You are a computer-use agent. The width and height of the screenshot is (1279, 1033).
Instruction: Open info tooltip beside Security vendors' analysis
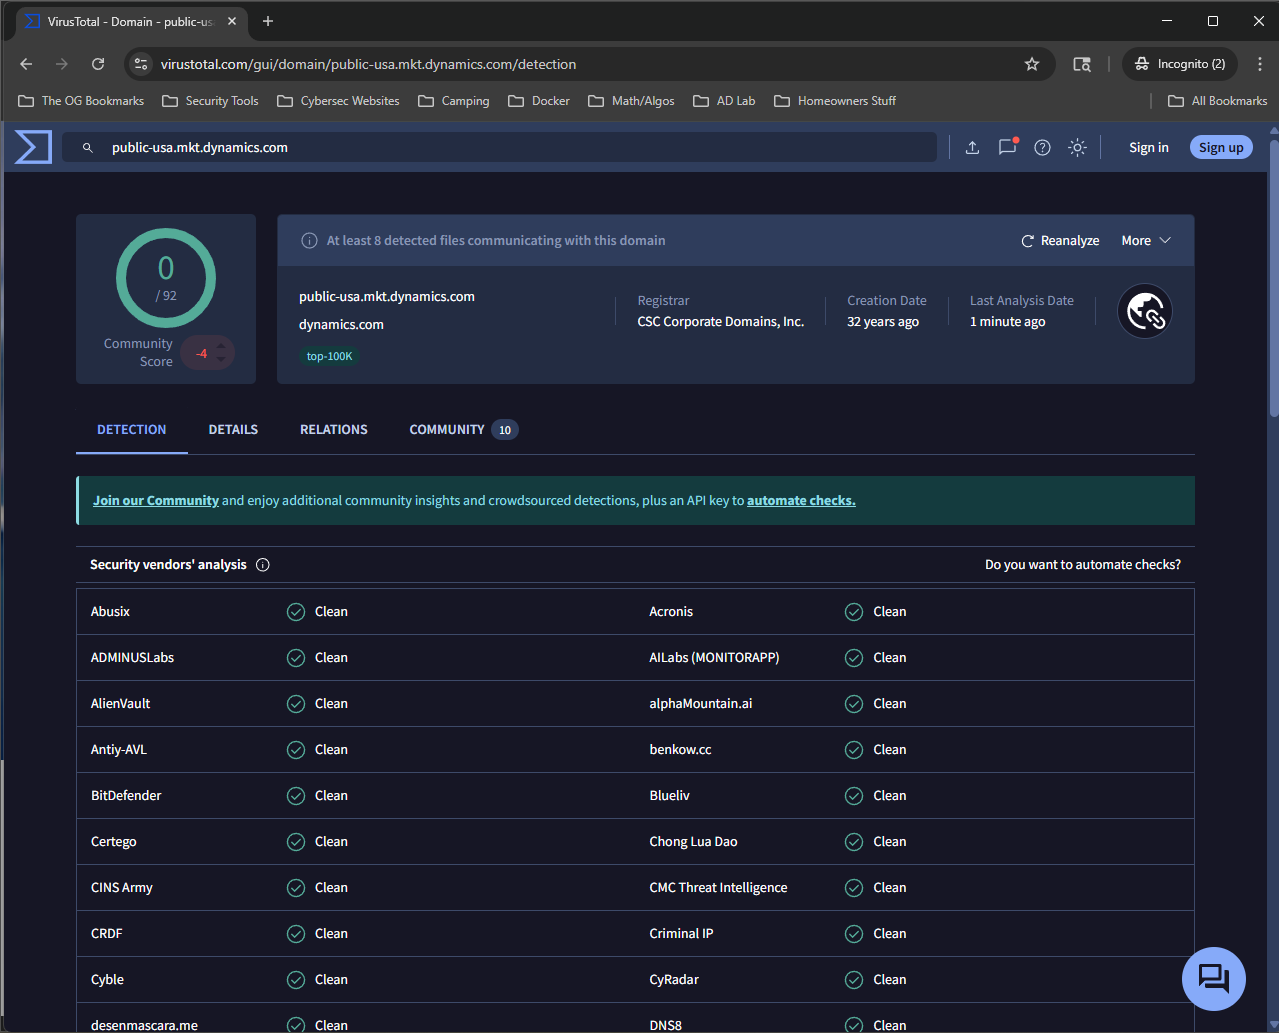tap(262, 564)
